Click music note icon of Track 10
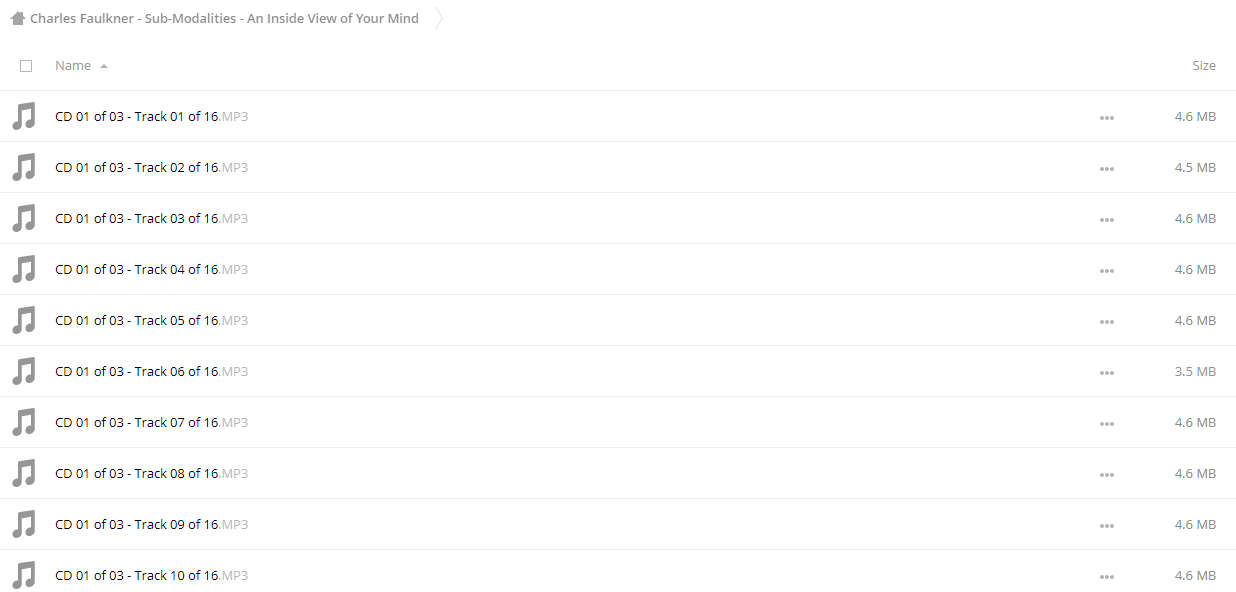This screenshot has width=1236, height=592. (24, 575)
